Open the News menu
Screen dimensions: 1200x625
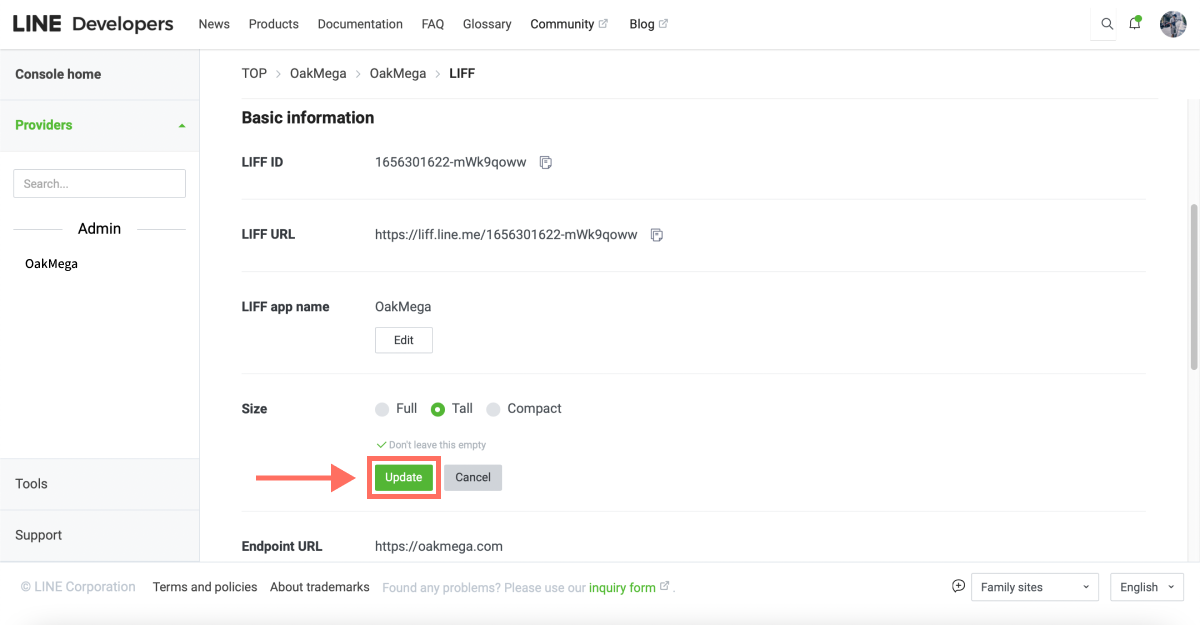214,24
